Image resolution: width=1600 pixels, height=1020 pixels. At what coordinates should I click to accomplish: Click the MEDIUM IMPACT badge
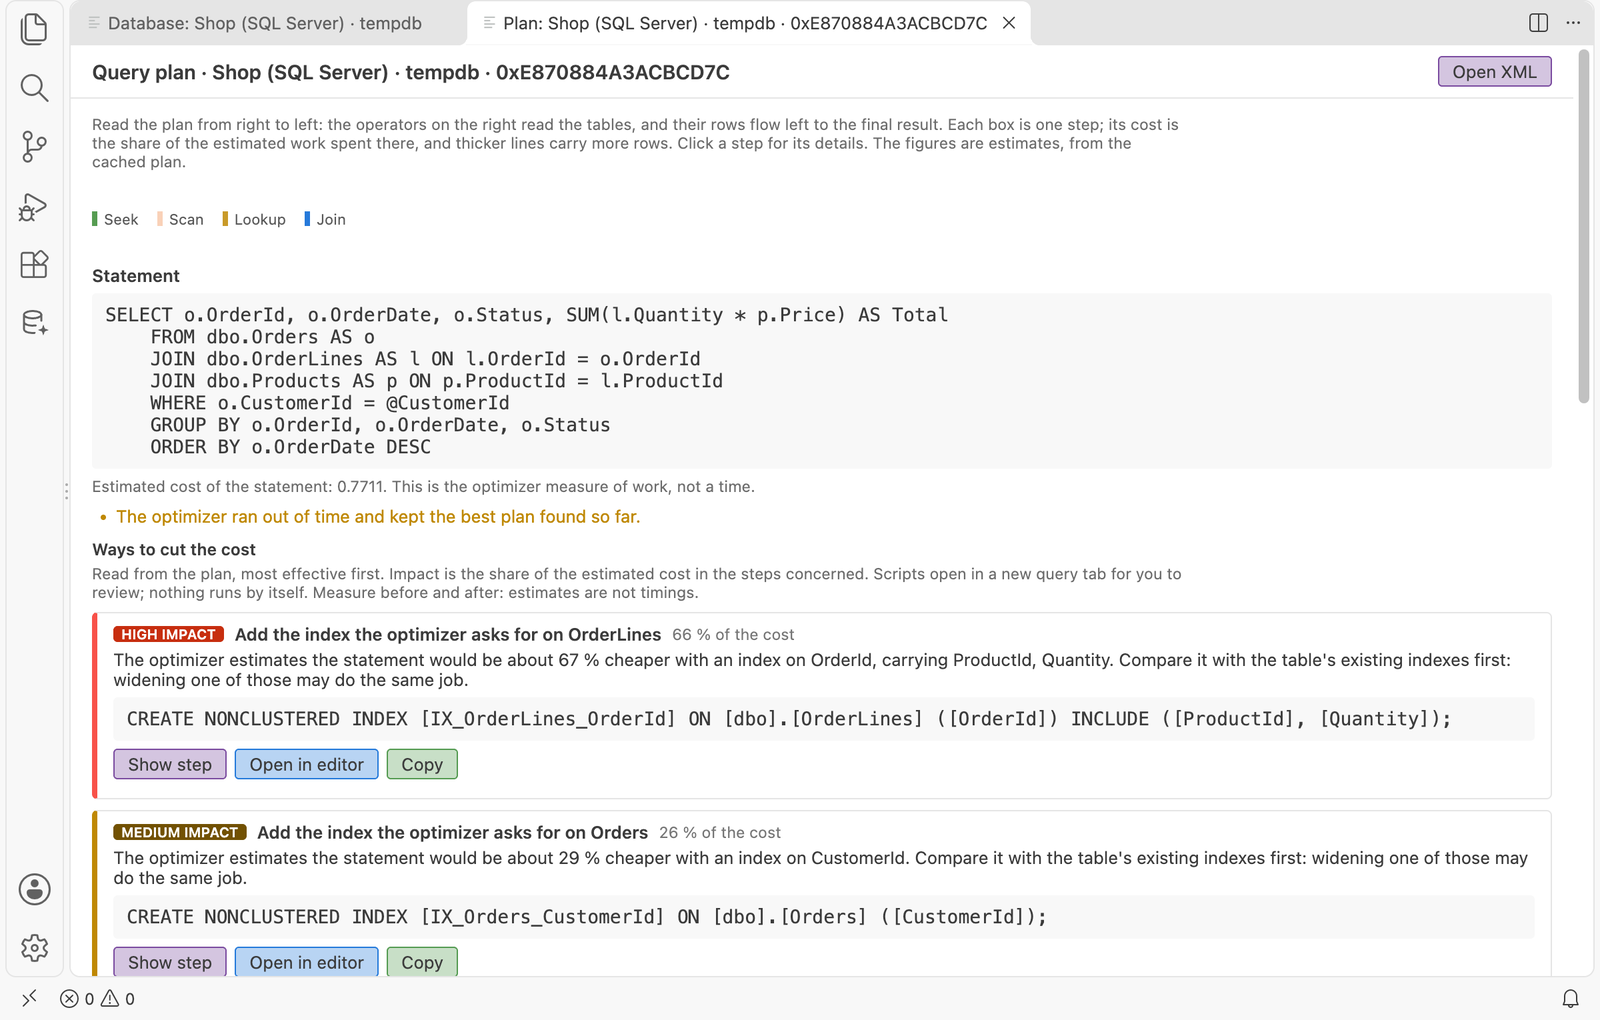tap(180, 833)
